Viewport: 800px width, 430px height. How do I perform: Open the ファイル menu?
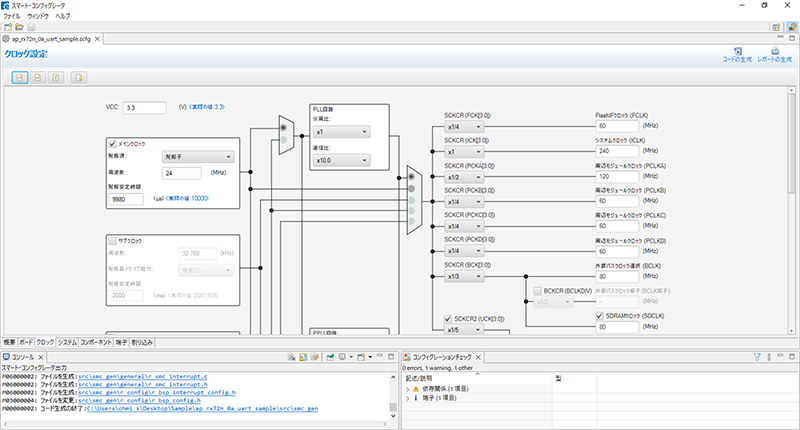pyautogui.click(x=12, y=16)
